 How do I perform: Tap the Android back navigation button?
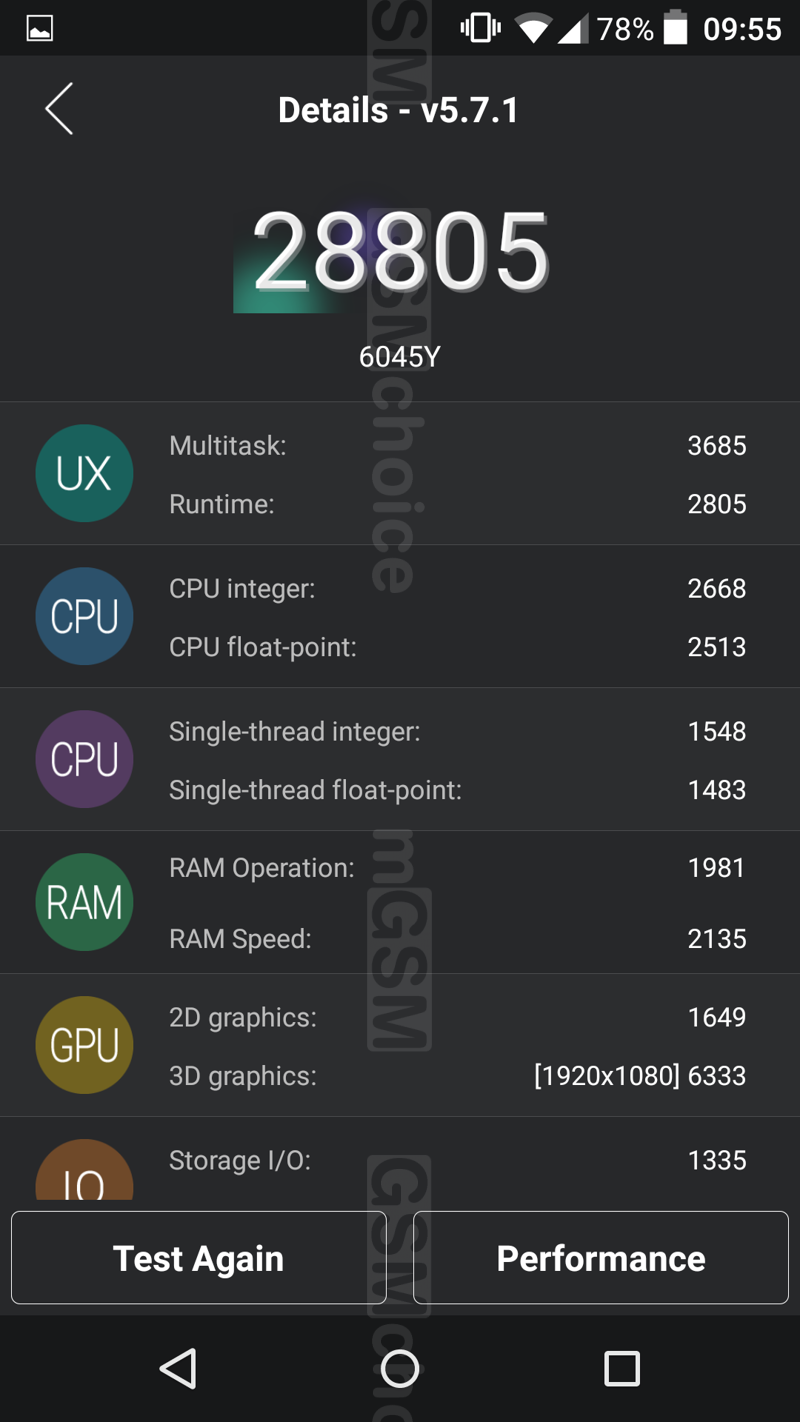click(x=178, y=1368)
